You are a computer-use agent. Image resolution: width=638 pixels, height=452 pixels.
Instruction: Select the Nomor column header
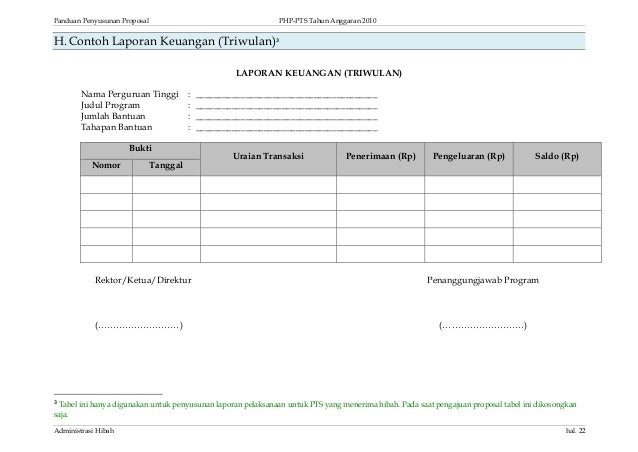[x=106, y=167]
